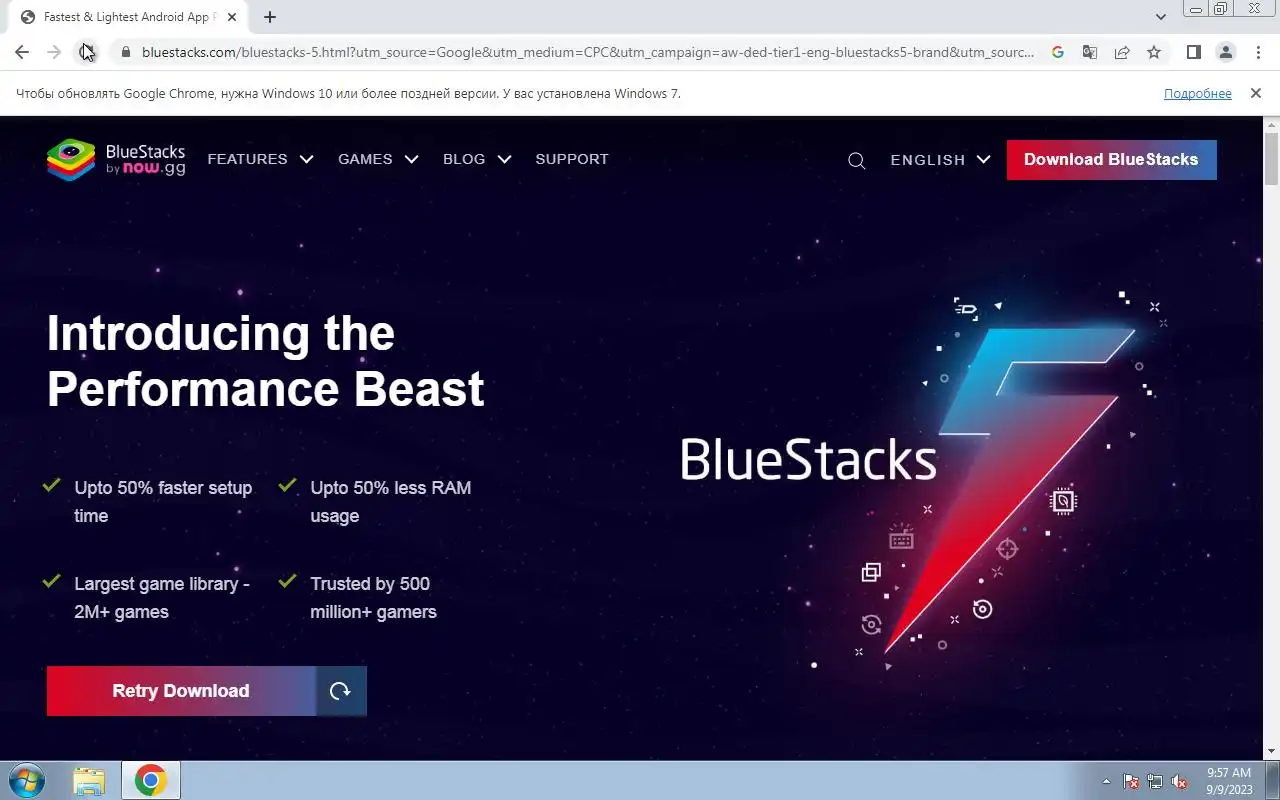The height and width of the screenshot is (800, 1280).
Task: Click the retry circular arrow icon
Action: tap(341, 691)
